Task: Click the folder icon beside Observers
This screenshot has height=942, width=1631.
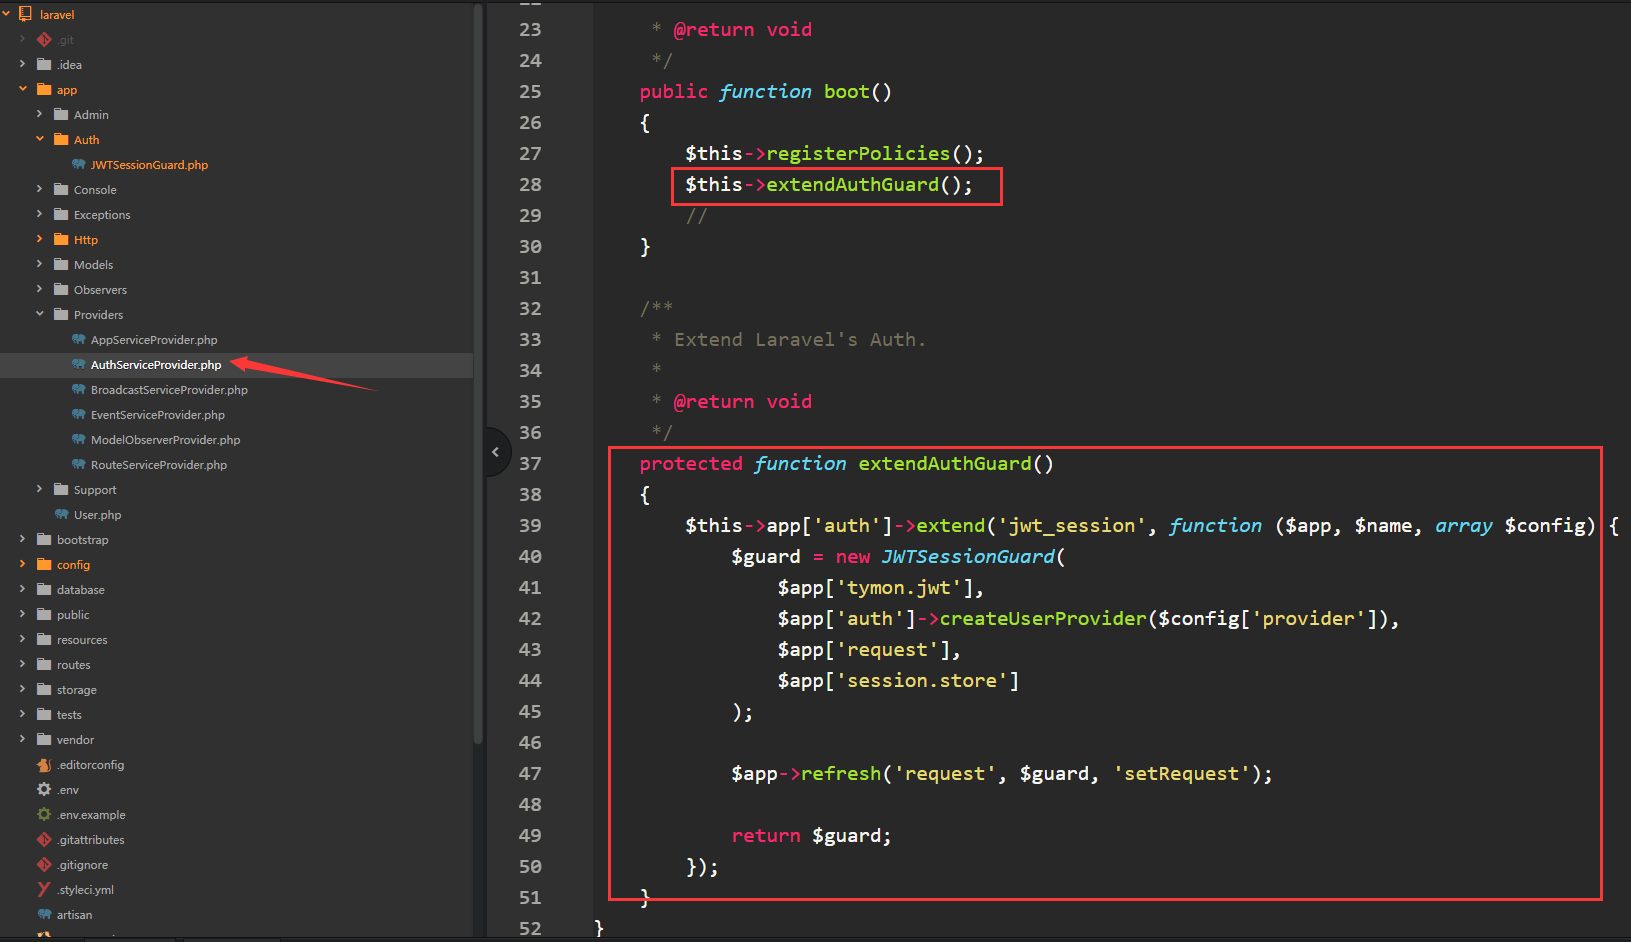Action: click(61, 289)
